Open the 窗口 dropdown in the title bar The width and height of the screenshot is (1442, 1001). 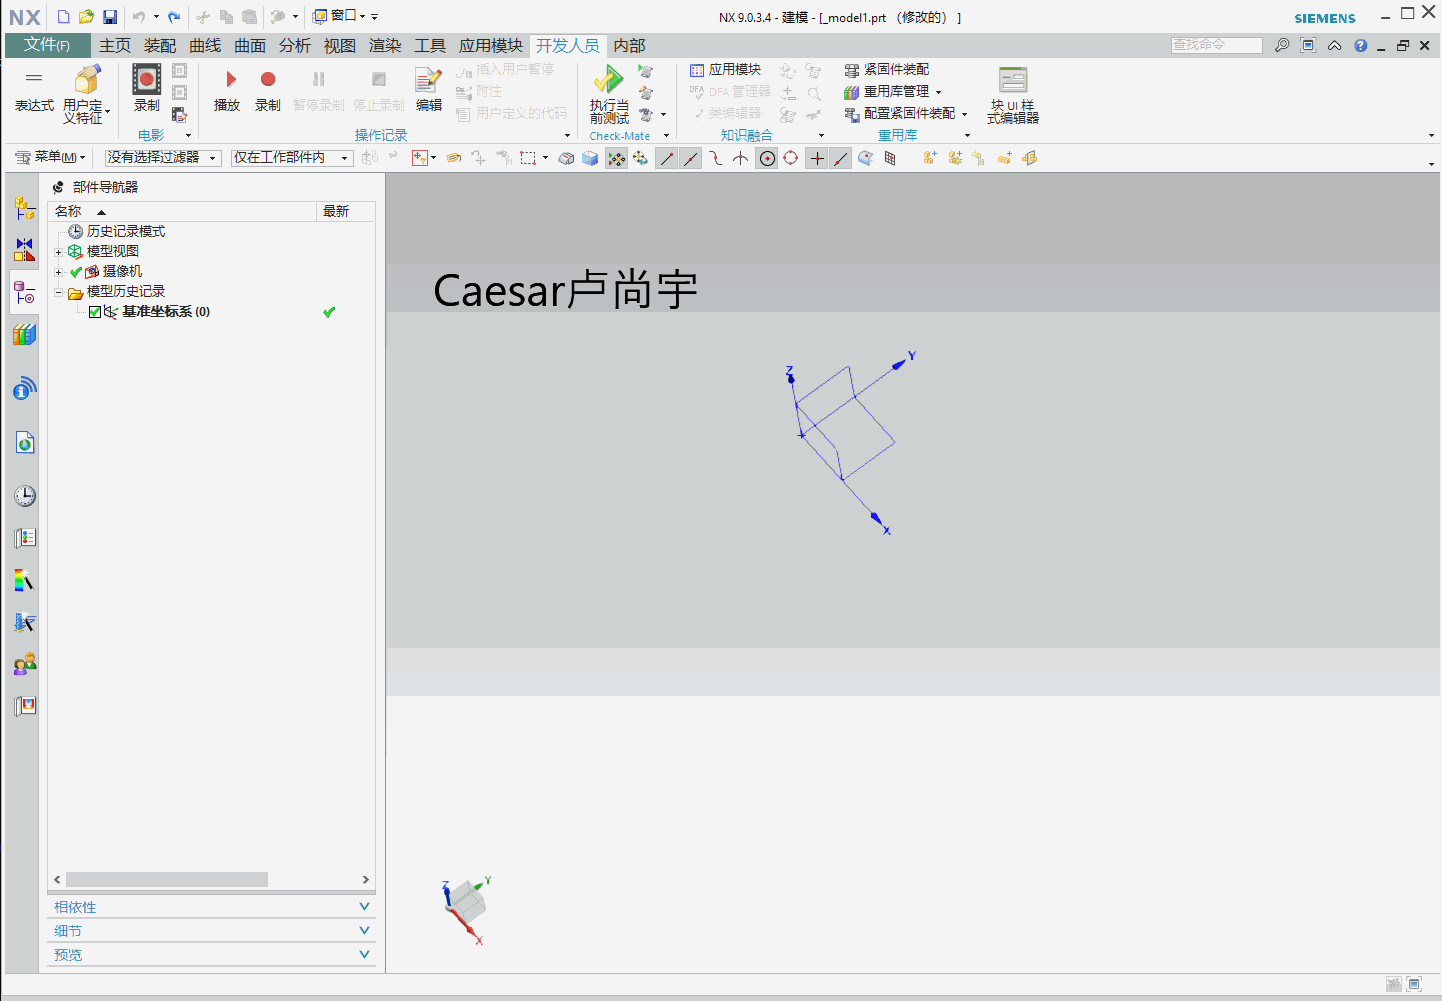[x=339, y=16]
